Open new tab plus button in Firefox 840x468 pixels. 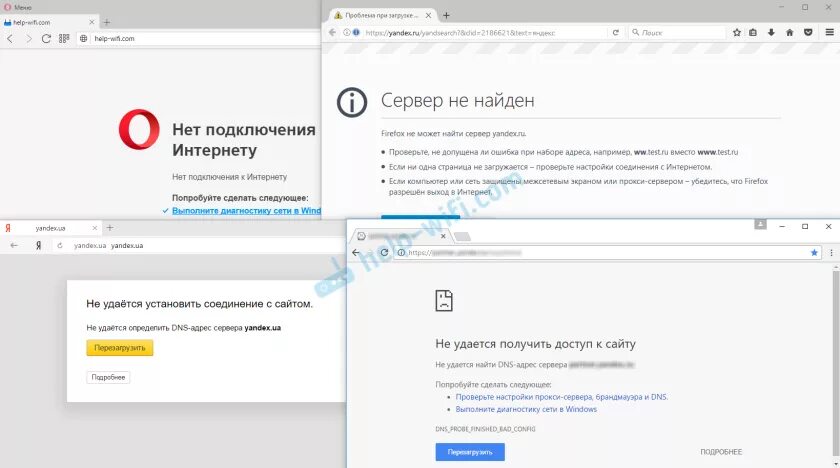(446, 16)
